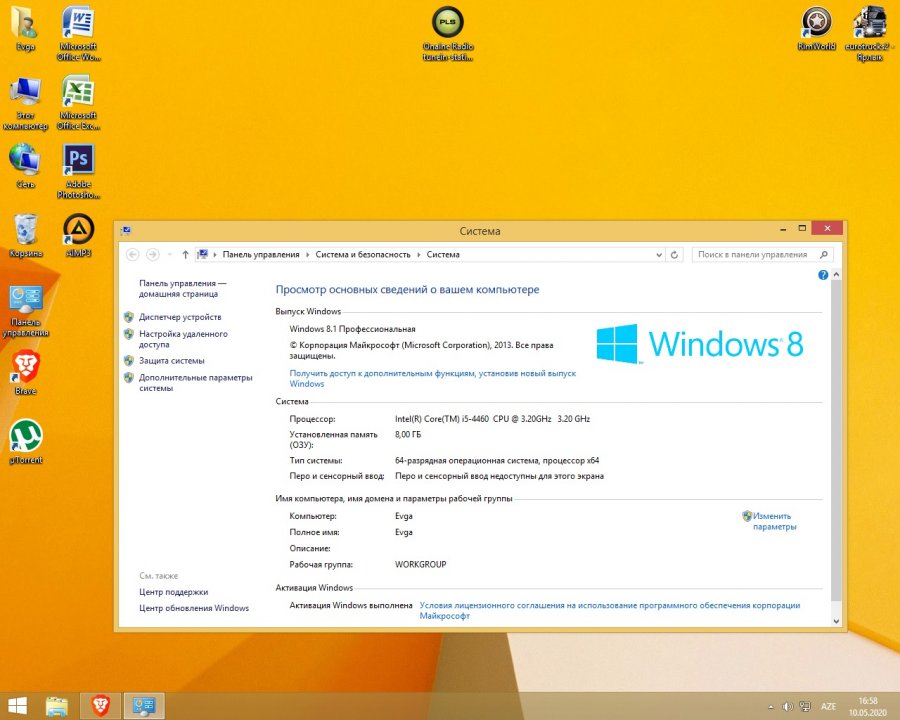This screenshot has width=900, height=720.
Task: Select the AIMP3 desktop icon
Action: point(78,236)
